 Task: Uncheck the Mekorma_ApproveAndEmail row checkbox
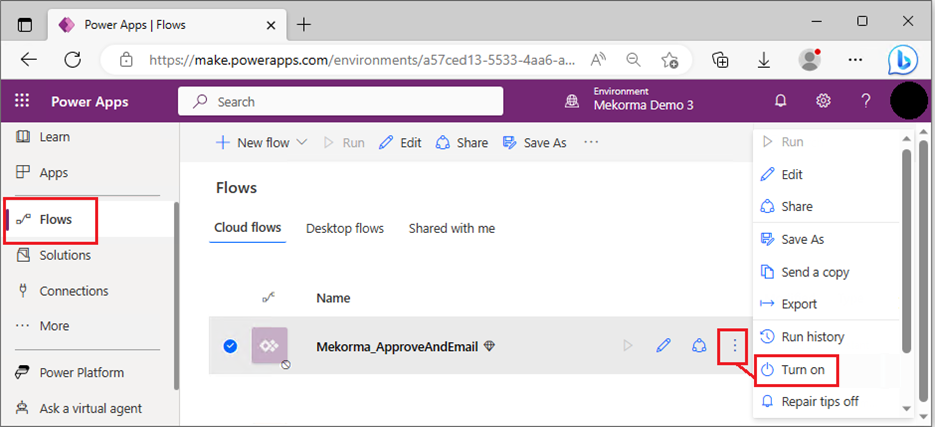(x=230, y=346)
